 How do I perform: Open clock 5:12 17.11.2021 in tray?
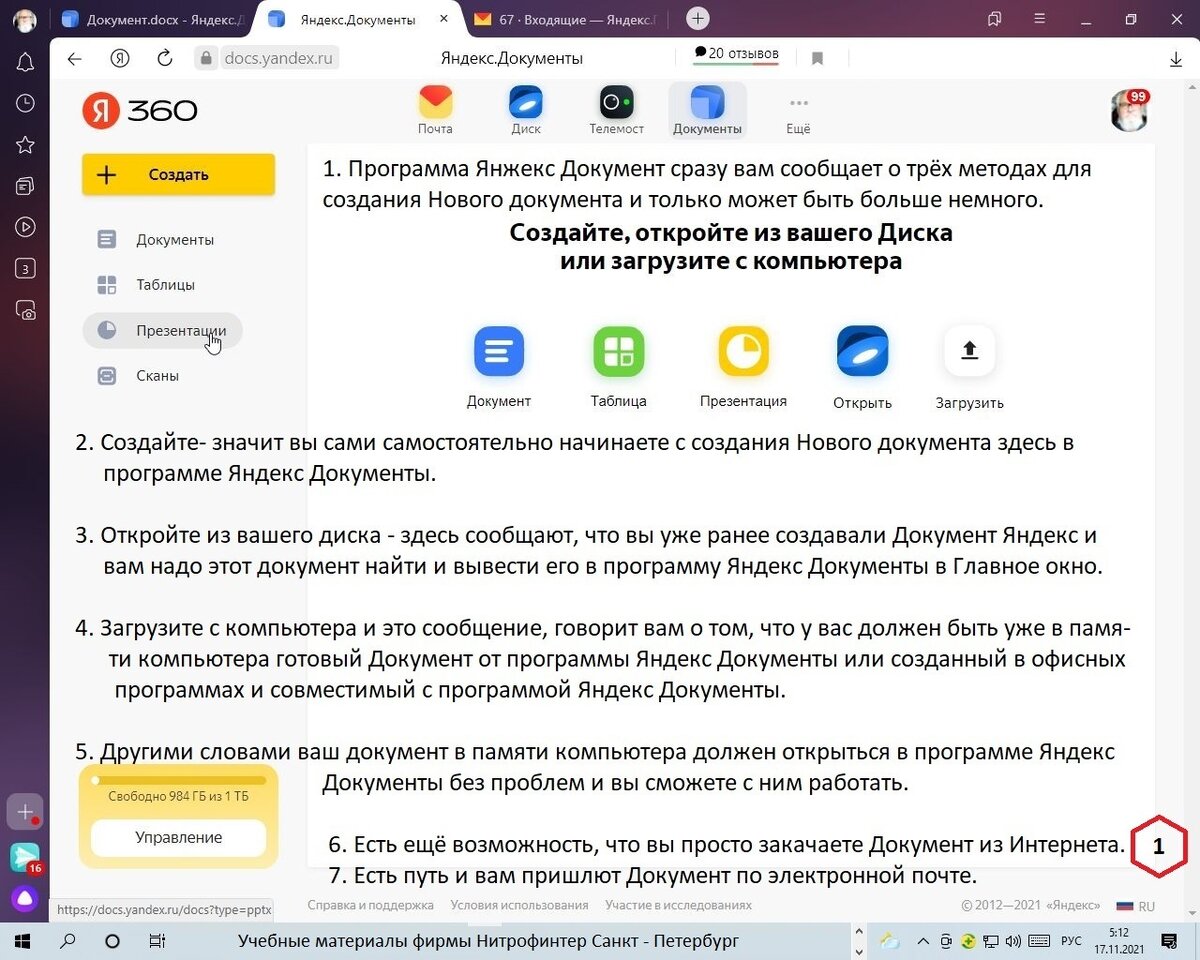(x=1118, y=941)
